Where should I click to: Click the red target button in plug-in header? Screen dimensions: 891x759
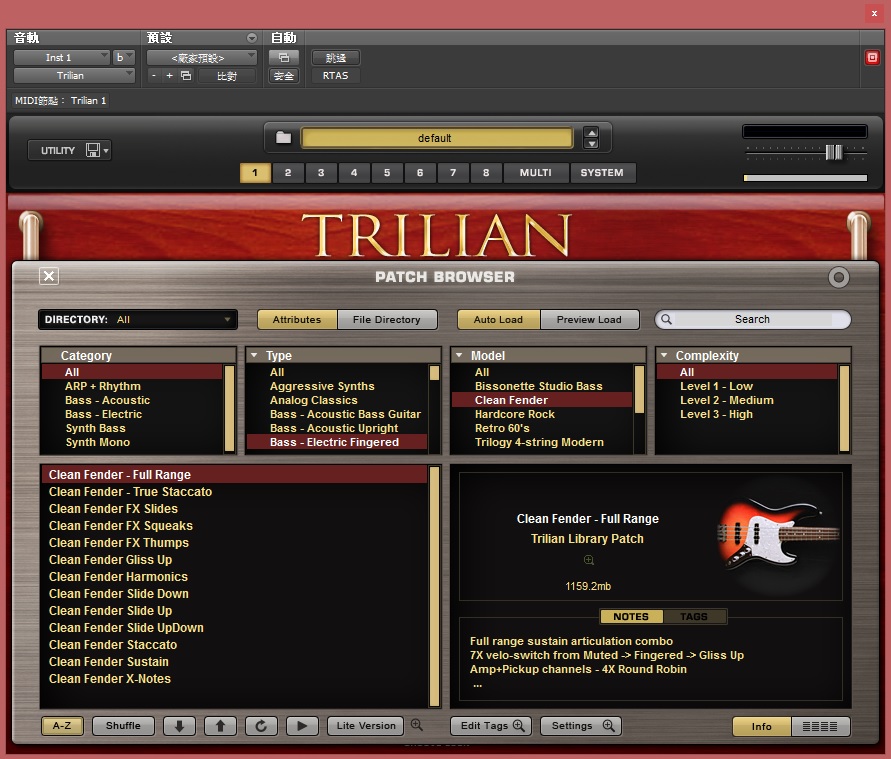(x=872, y=57)
